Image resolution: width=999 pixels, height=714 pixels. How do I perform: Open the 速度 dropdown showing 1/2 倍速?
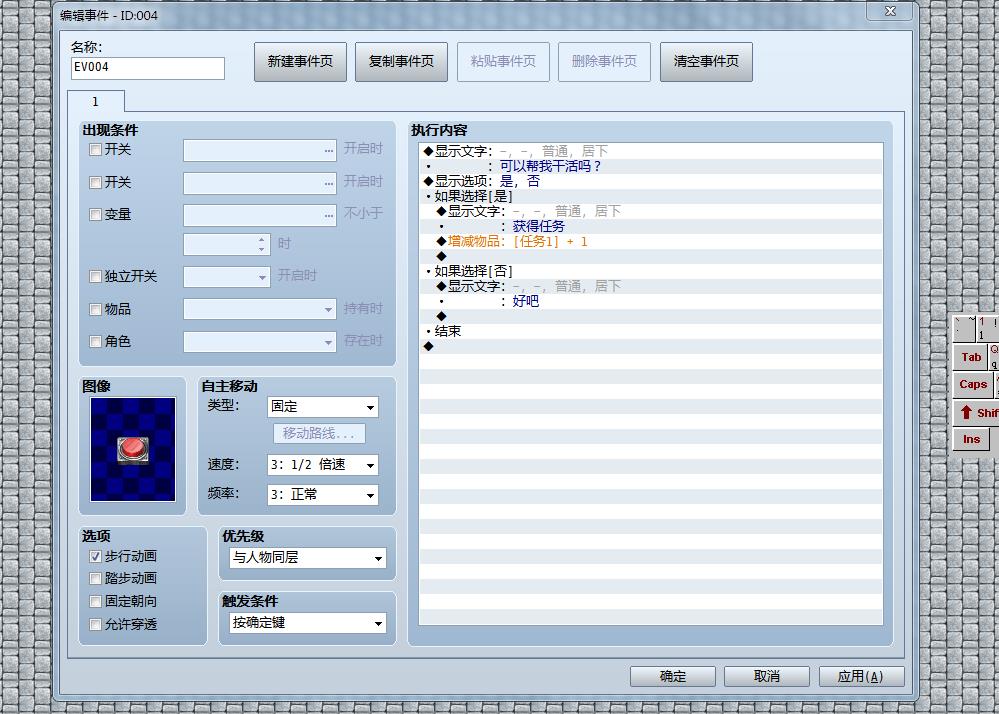pyautogui.click(x=322, y=465)
